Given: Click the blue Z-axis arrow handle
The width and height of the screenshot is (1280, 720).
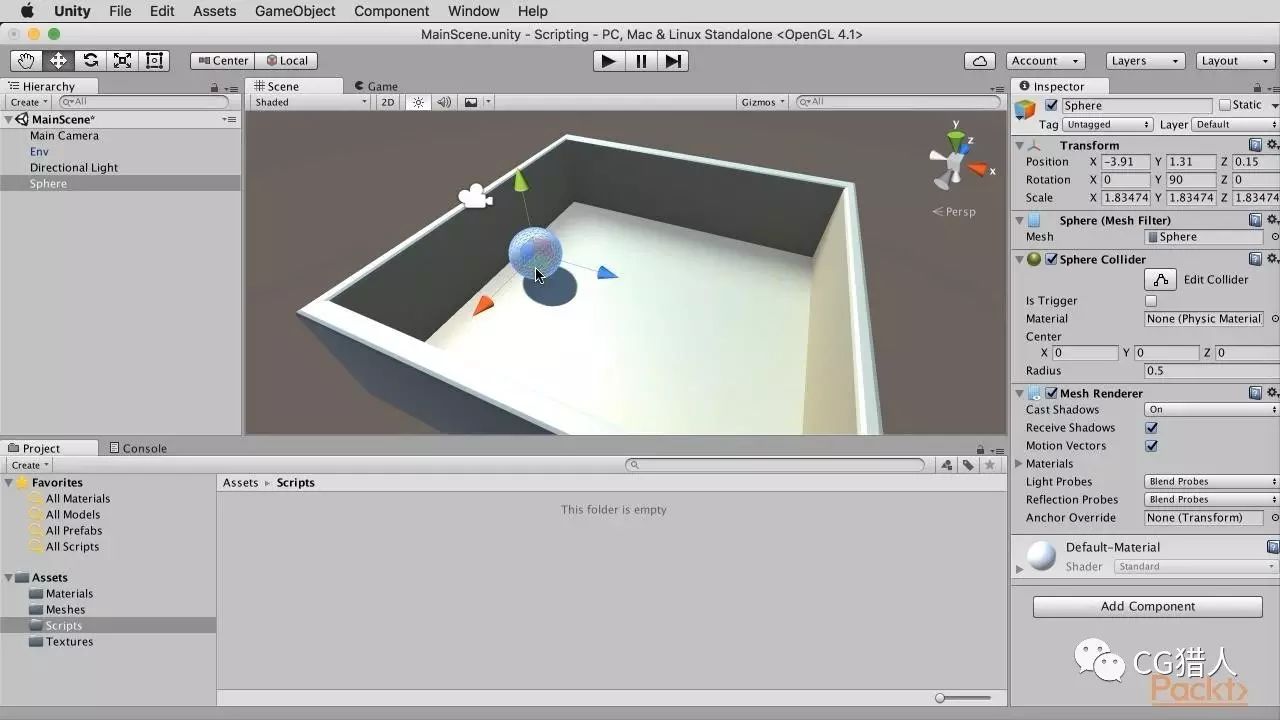Looking at the screenshot, I should [x=607, y=272].
